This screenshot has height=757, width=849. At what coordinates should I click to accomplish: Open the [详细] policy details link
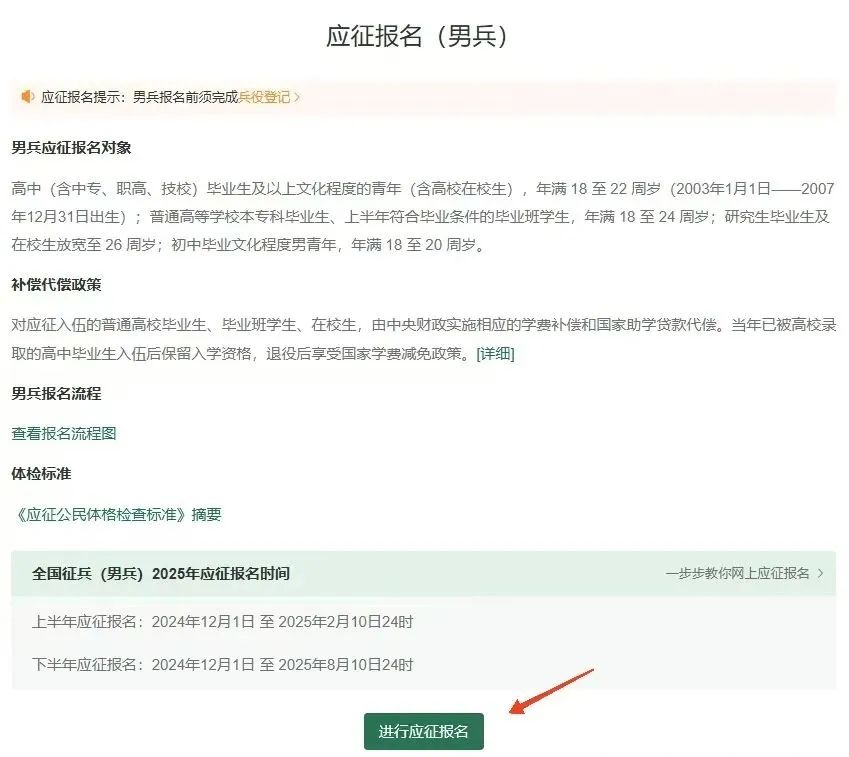[495, 354]
